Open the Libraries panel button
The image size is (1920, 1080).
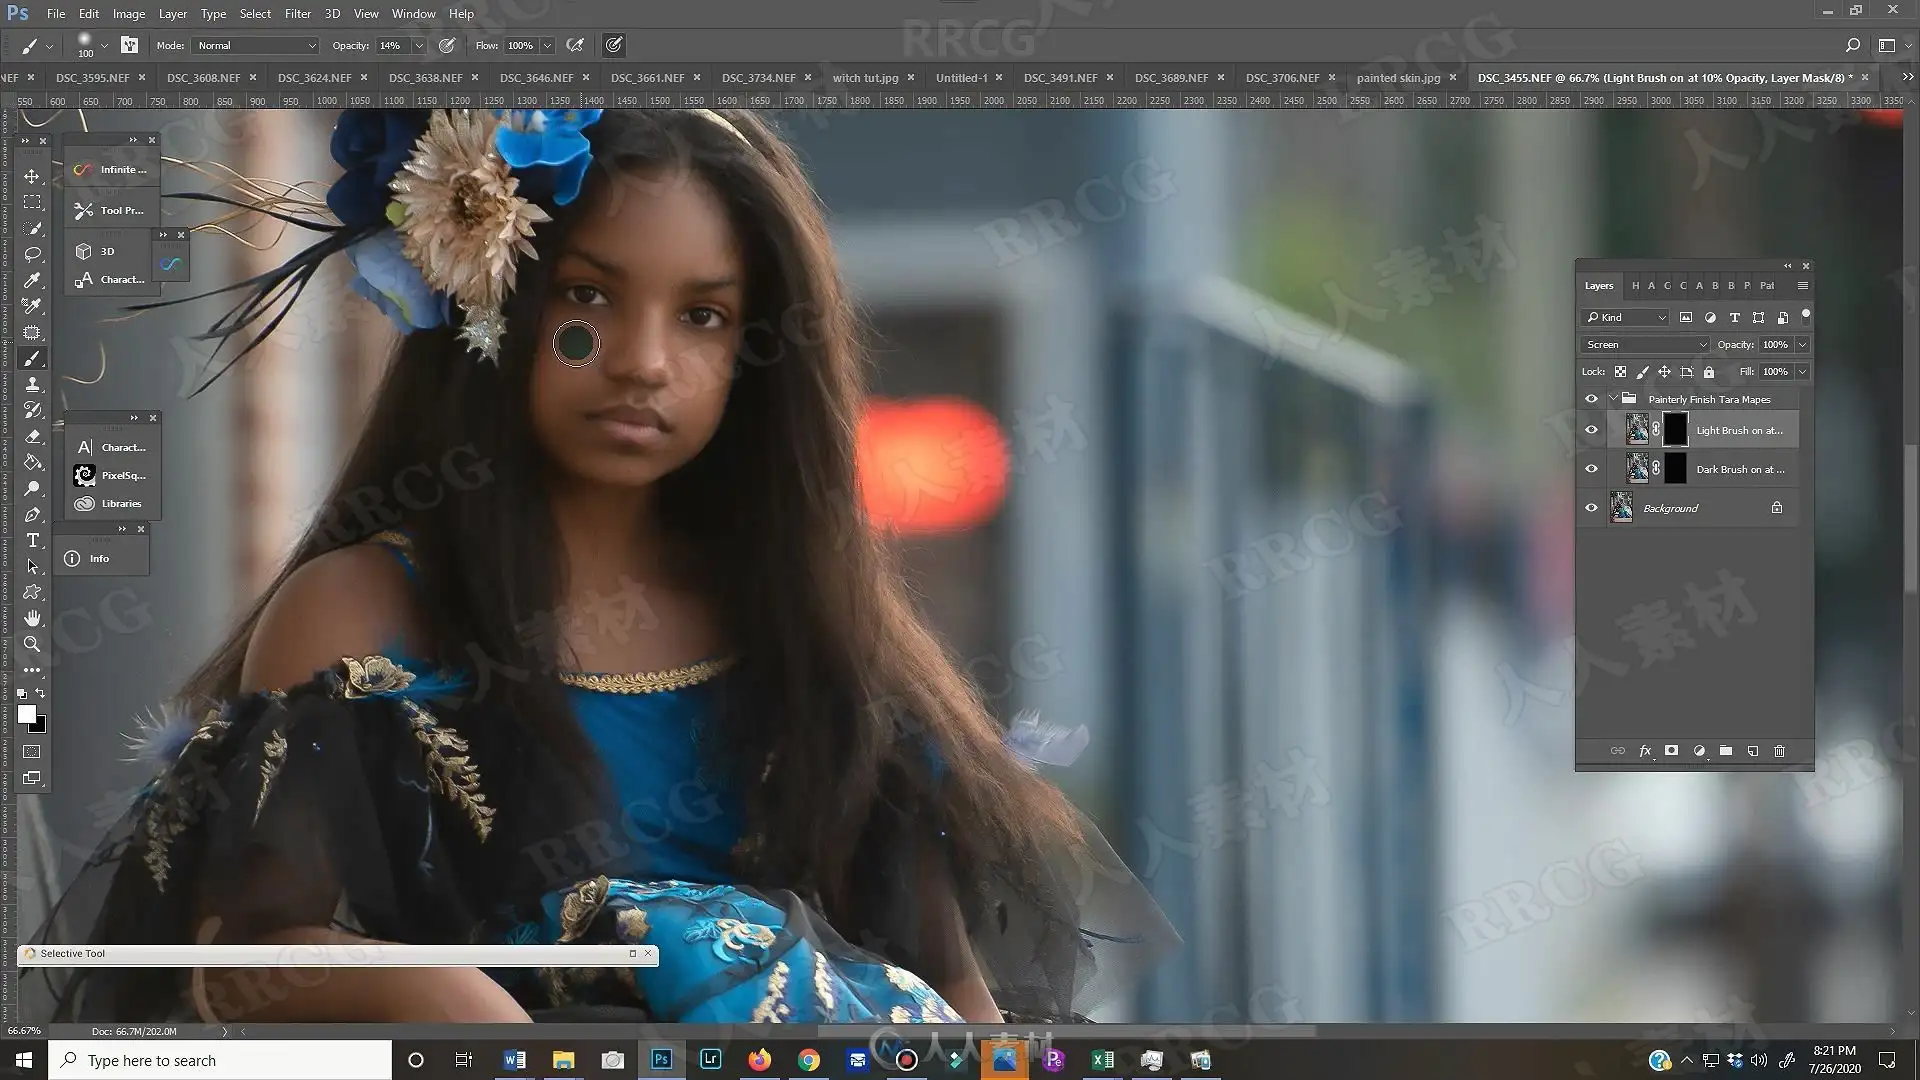[111, 503]
